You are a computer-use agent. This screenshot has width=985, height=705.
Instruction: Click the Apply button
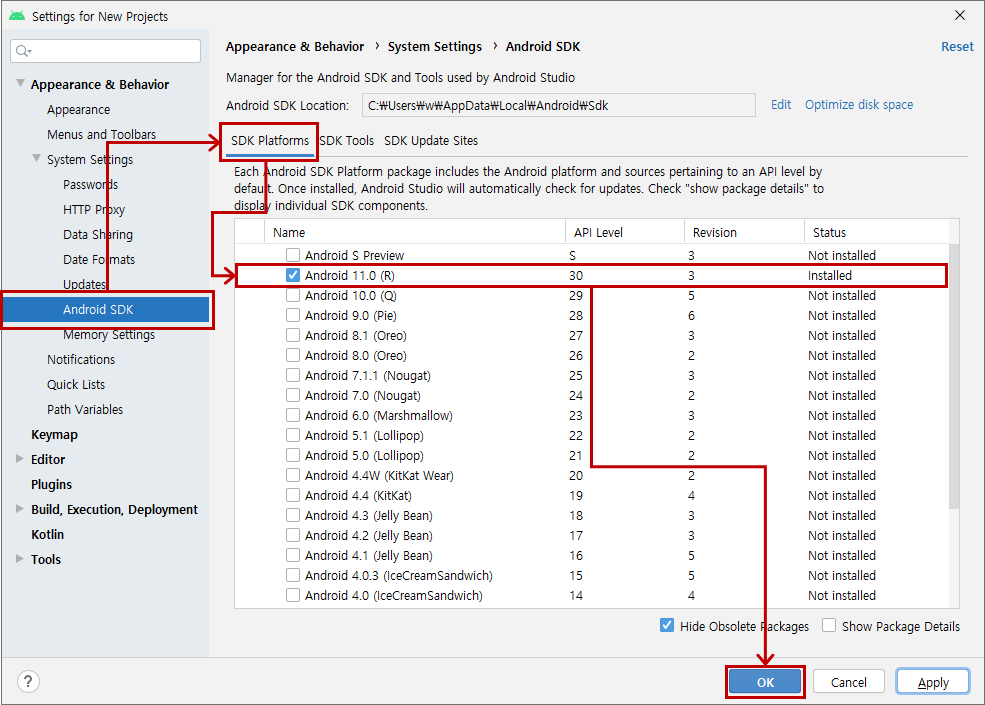tap(933, 682)
